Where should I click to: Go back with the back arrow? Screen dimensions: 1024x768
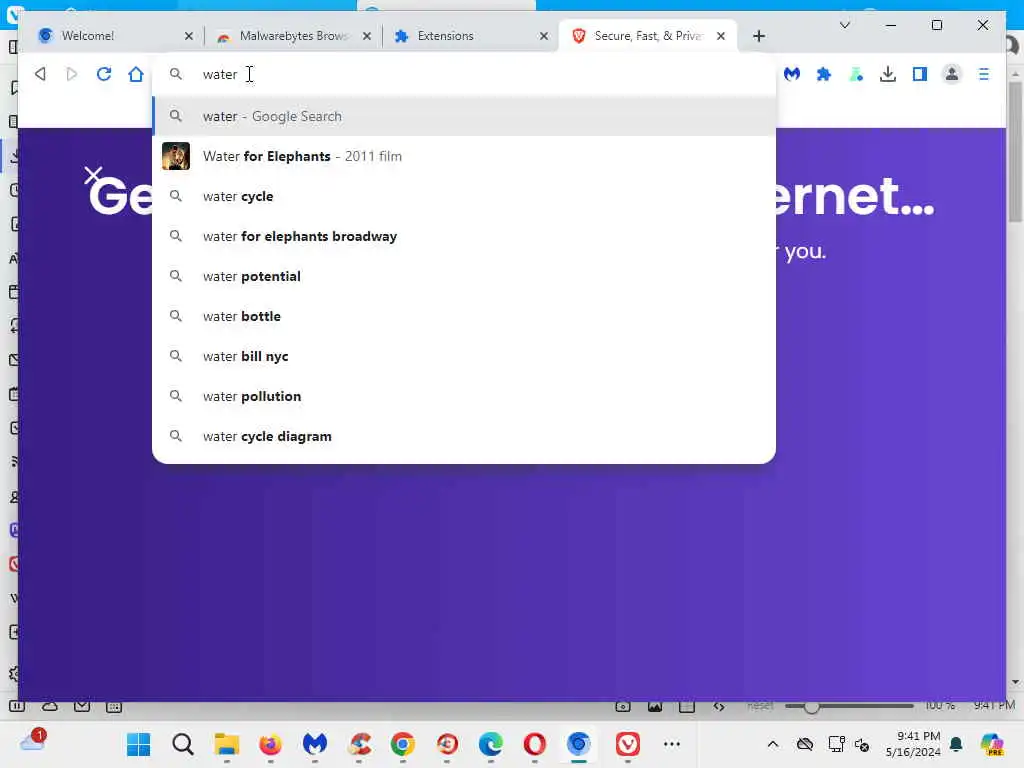pos(40,74)
